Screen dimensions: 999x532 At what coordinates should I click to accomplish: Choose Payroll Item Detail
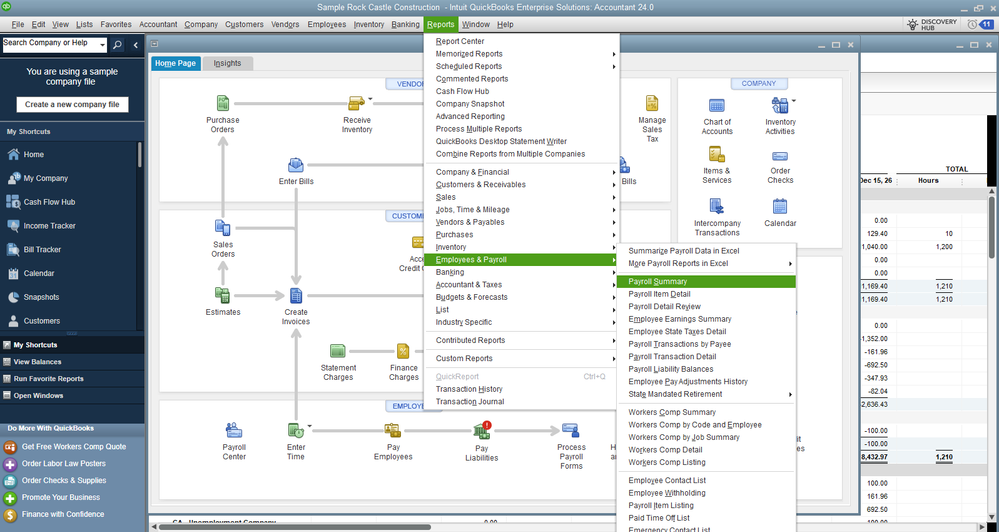click(x=706, y=294)
